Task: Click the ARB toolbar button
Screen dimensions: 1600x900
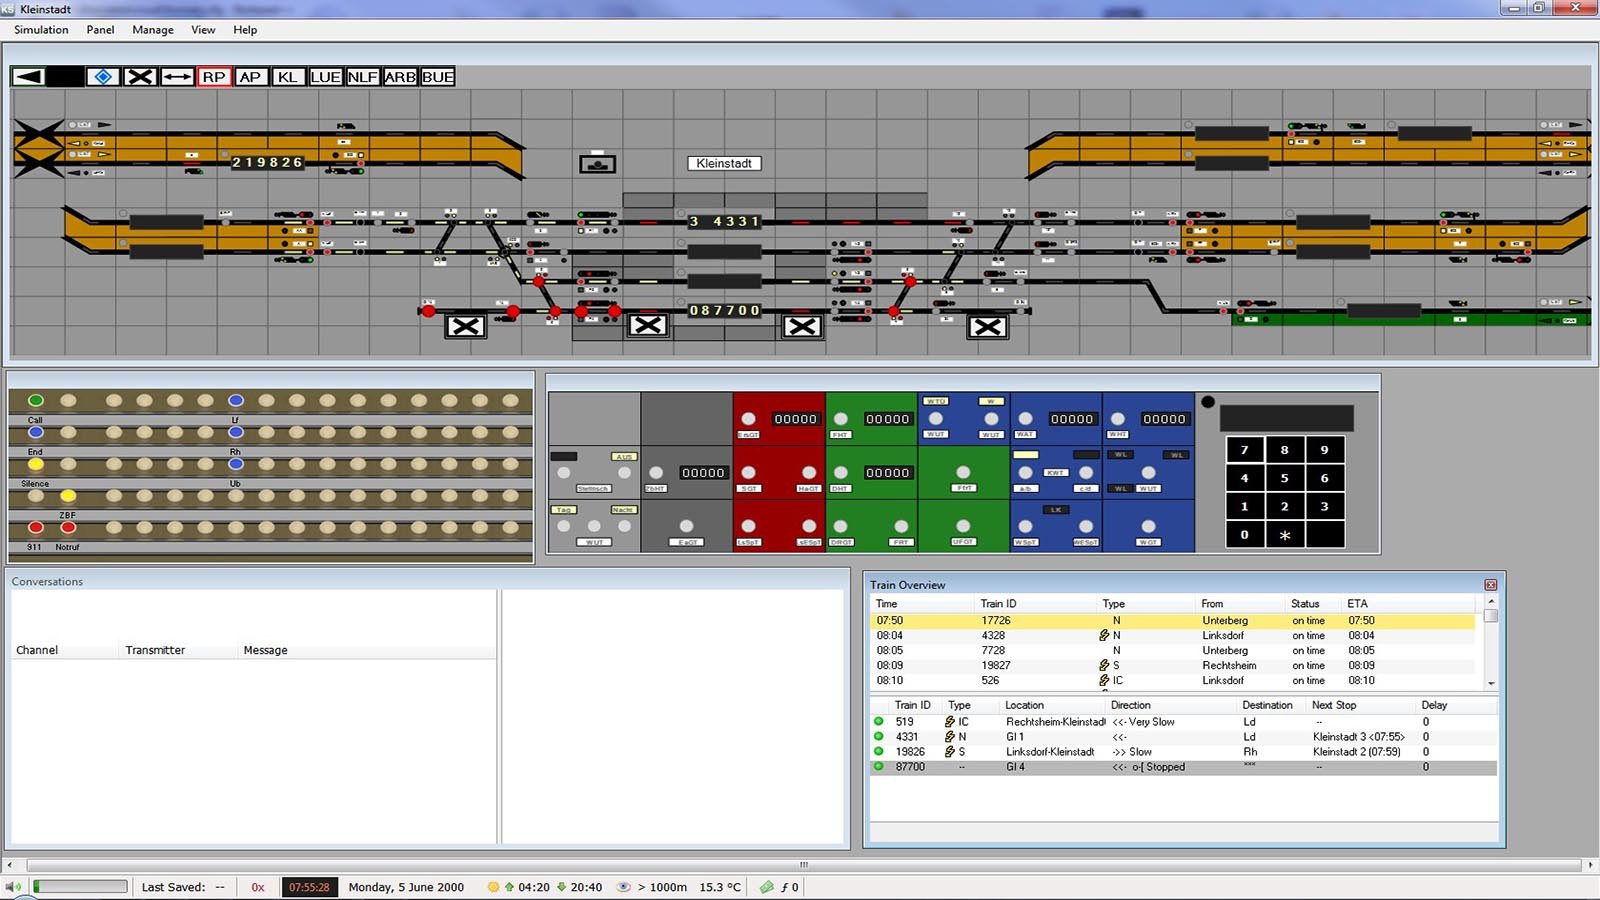Action: [x=400, y=77]
